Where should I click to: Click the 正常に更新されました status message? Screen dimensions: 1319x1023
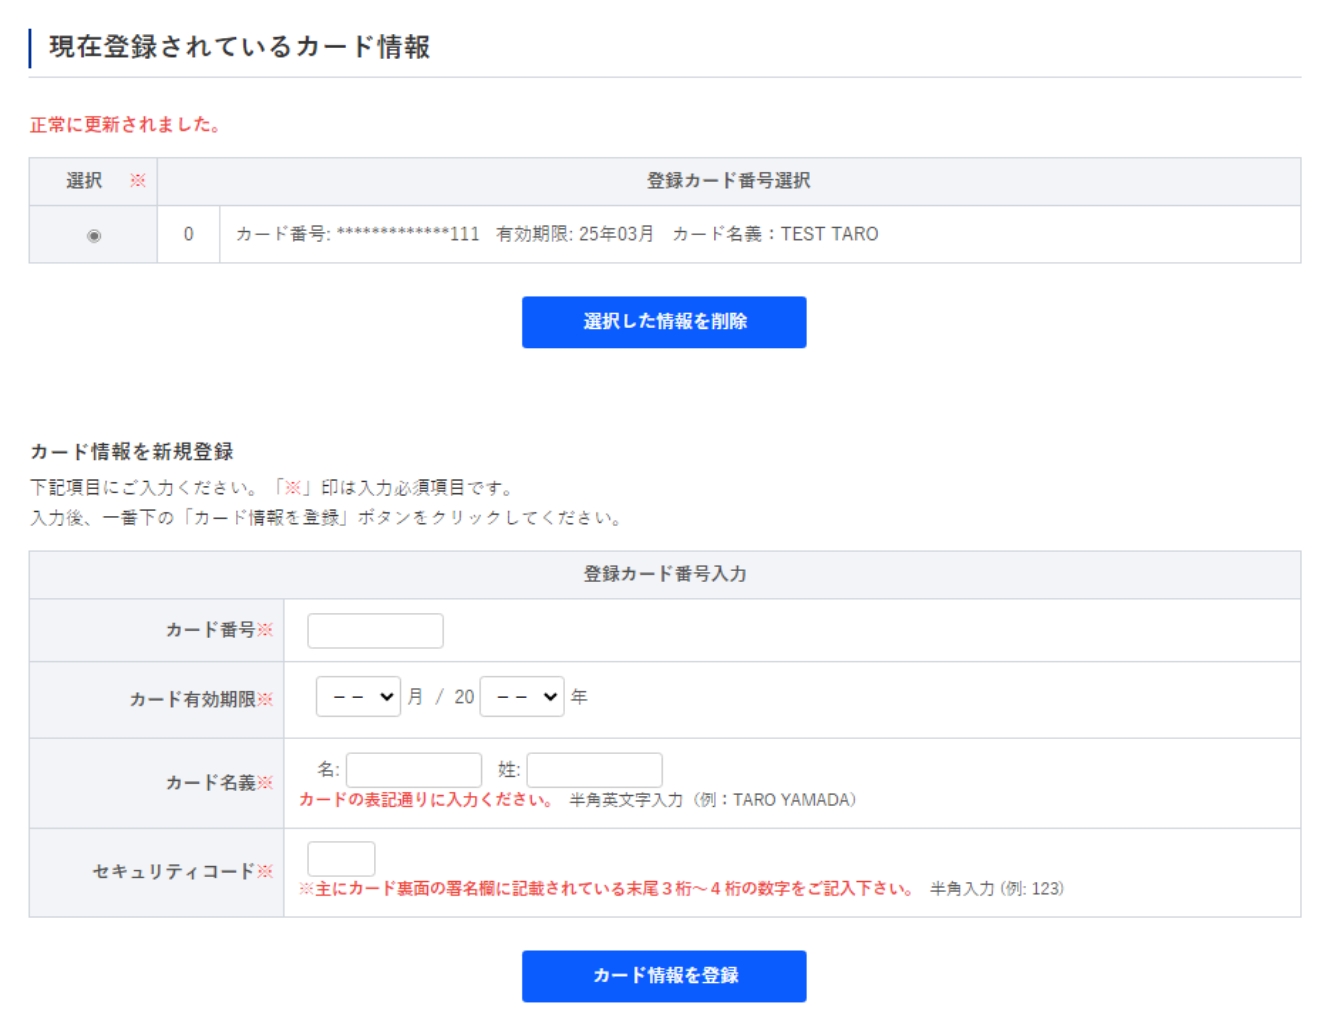pos(125,125)
